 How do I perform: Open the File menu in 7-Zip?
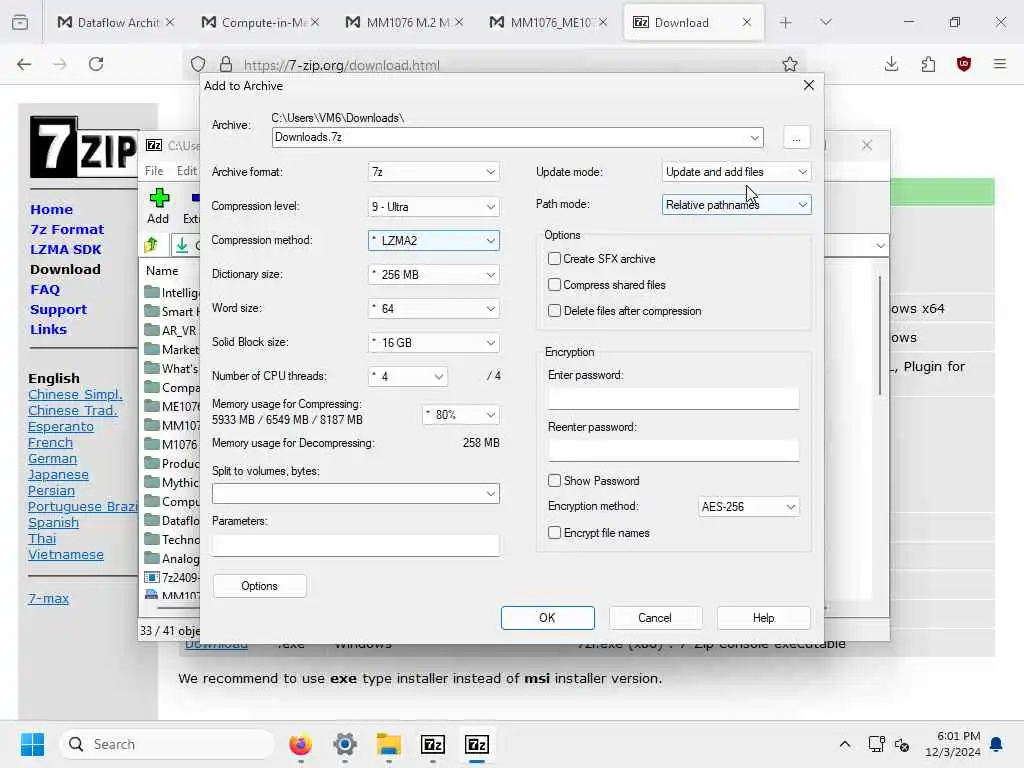pos(154,170)
